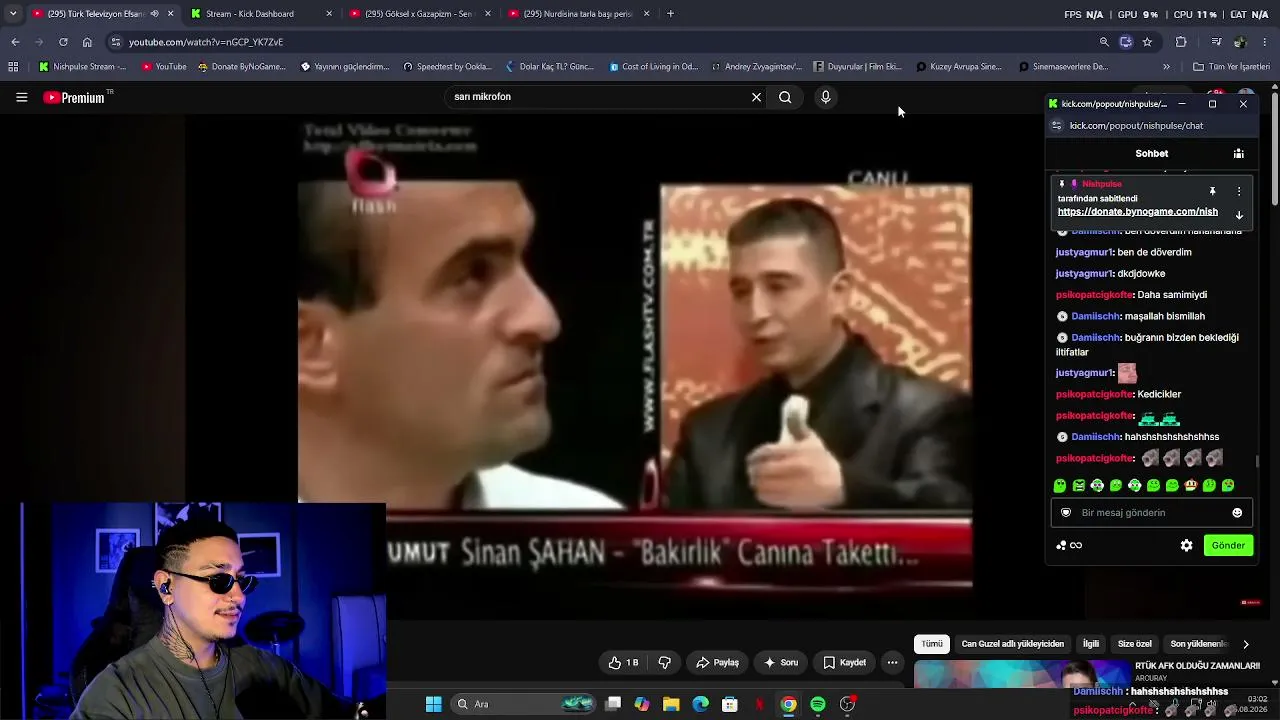Send chat message with Gönder
This screenshot has width=1280, height=720.
point(1228,545)
